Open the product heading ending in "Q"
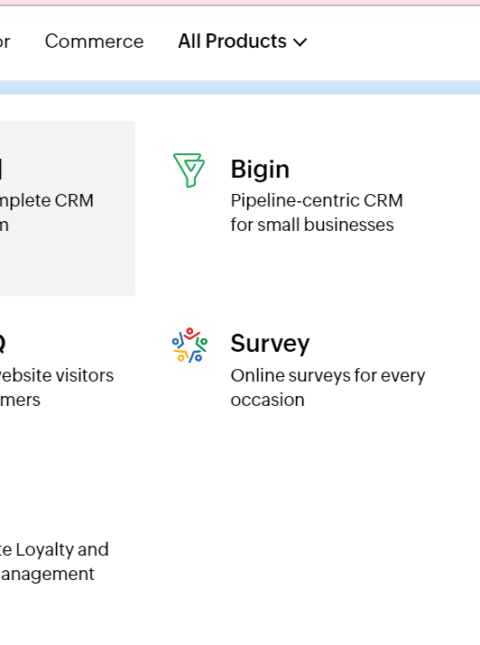The width and height of the screenshot is (480, 645). [x=2, y=344]
